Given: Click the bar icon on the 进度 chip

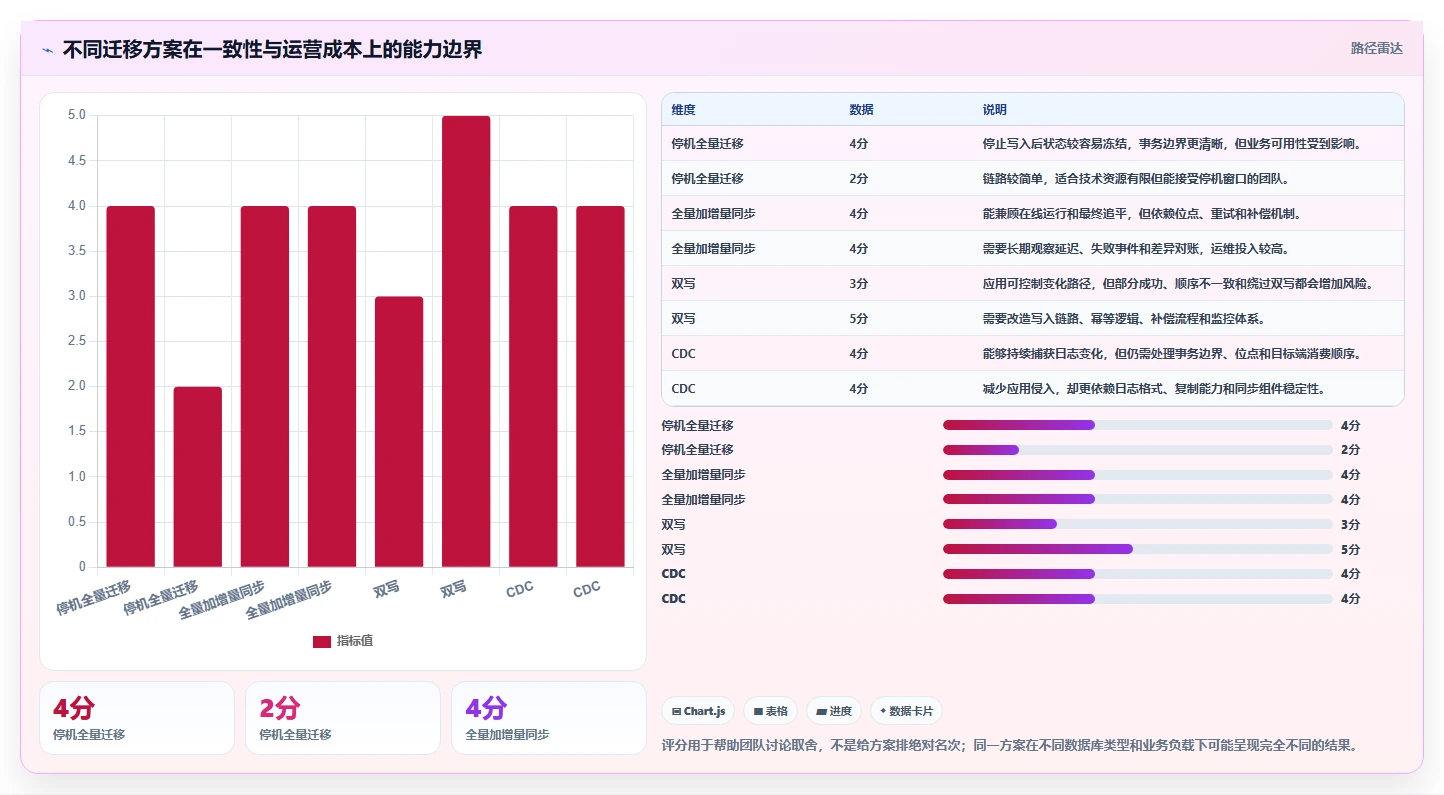Looking at the screenshot, I should click(x=821, y=712).
